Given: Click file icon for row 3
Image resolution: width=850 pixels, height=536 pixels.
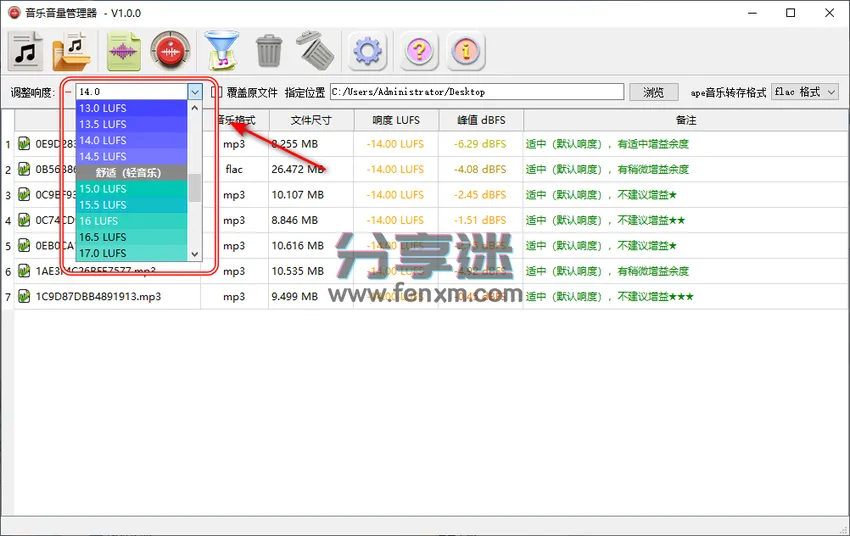Looking at the screenshot, I should coord(24,195).
